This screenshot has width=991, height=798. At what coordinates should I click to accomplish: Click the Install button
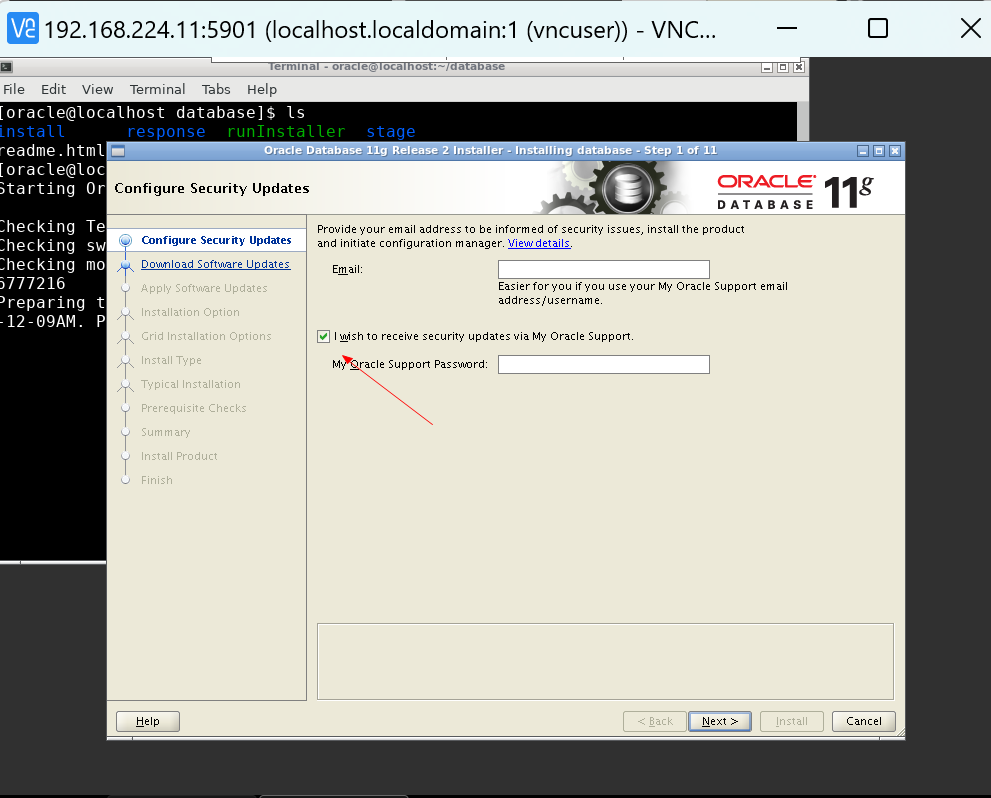(x=792, y=722)
